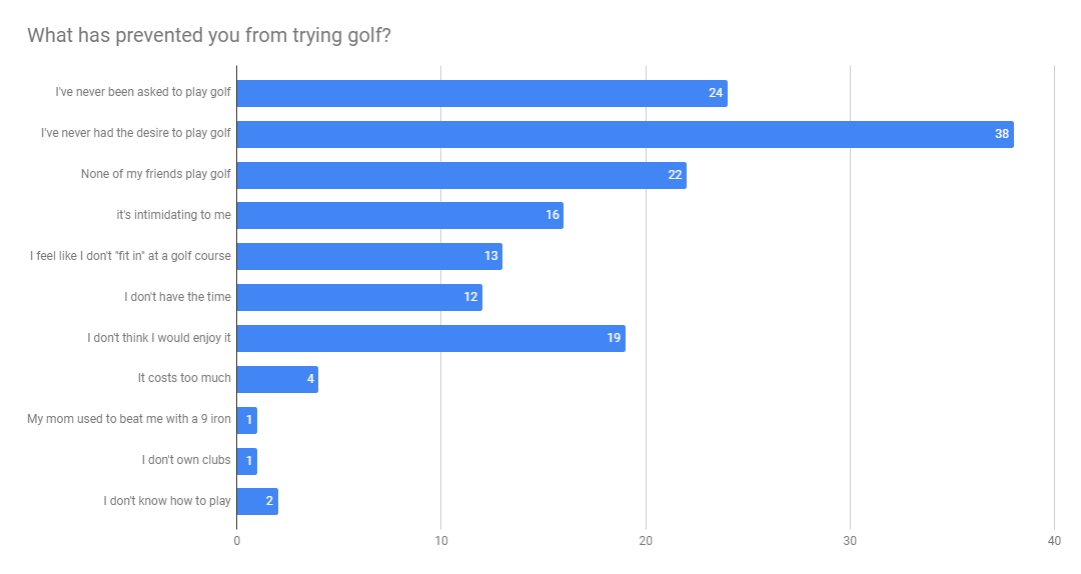Screen dimensions: 1081x574
Task: Click the 'It costs too much' axis label
Action: click(184, 378)
